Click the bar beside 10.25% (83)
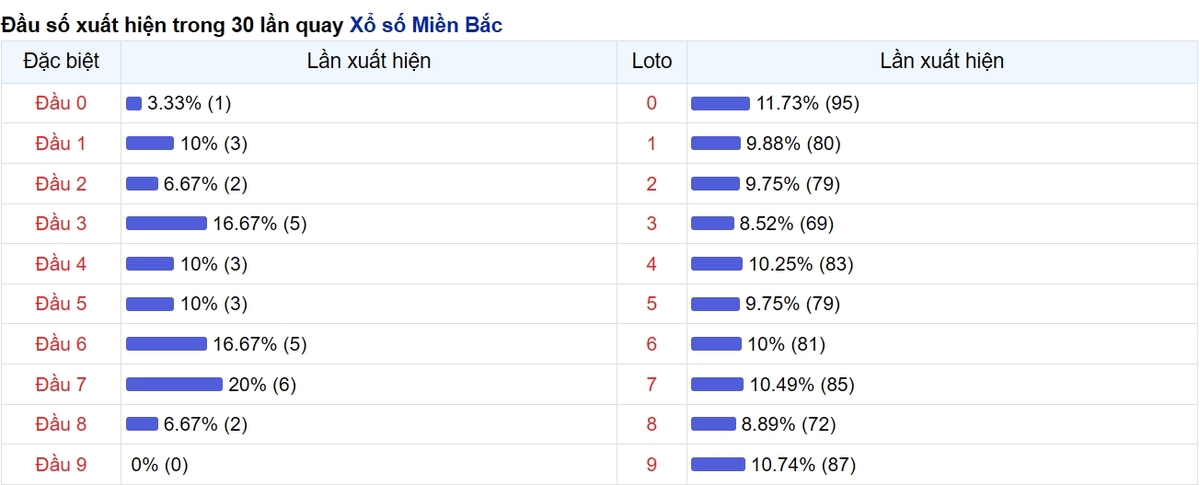 [716, 264]
